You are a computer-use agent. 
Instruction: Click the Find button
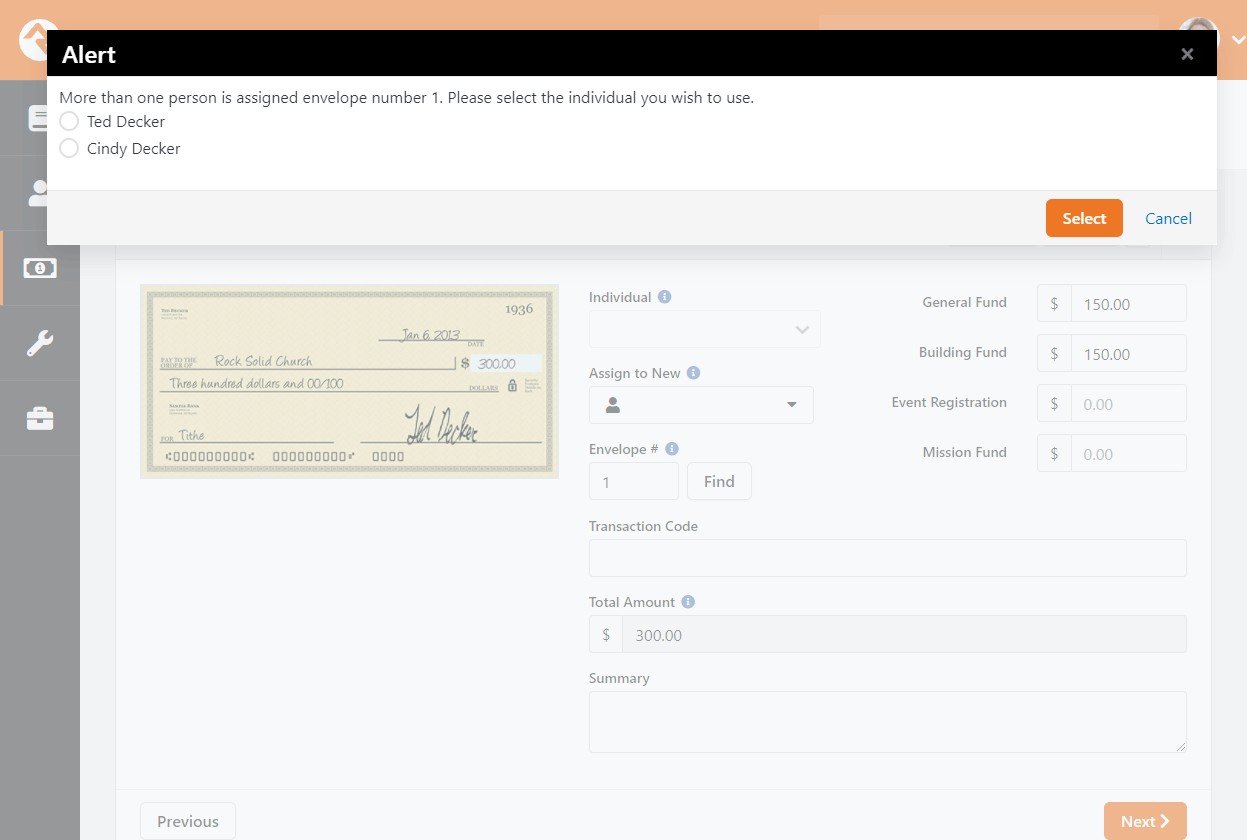tap(719, 481)
